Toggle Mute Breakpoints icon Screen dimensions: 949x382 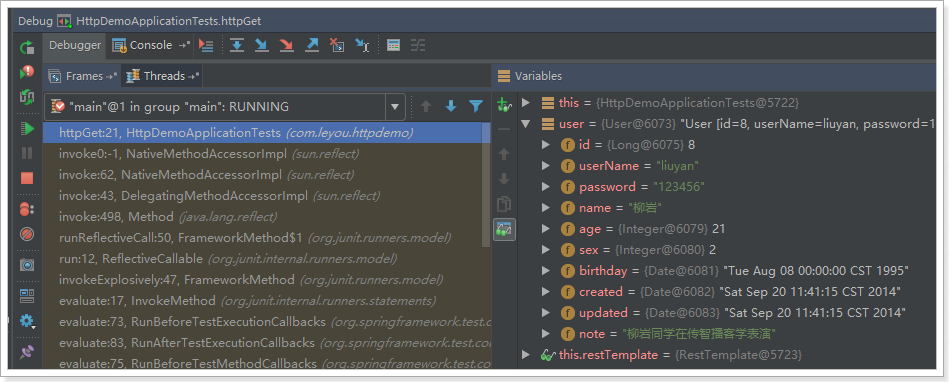[27, 234]
